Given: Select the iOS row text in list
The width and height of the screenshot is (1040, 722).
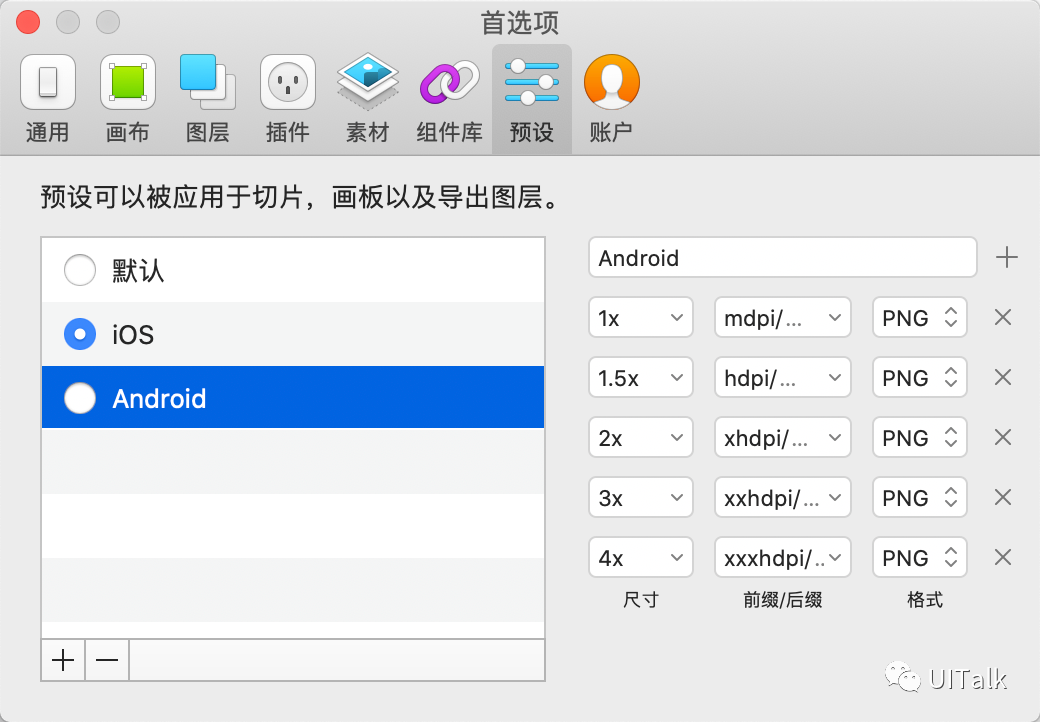Looking at the screenshot, I should coord(133,335).
